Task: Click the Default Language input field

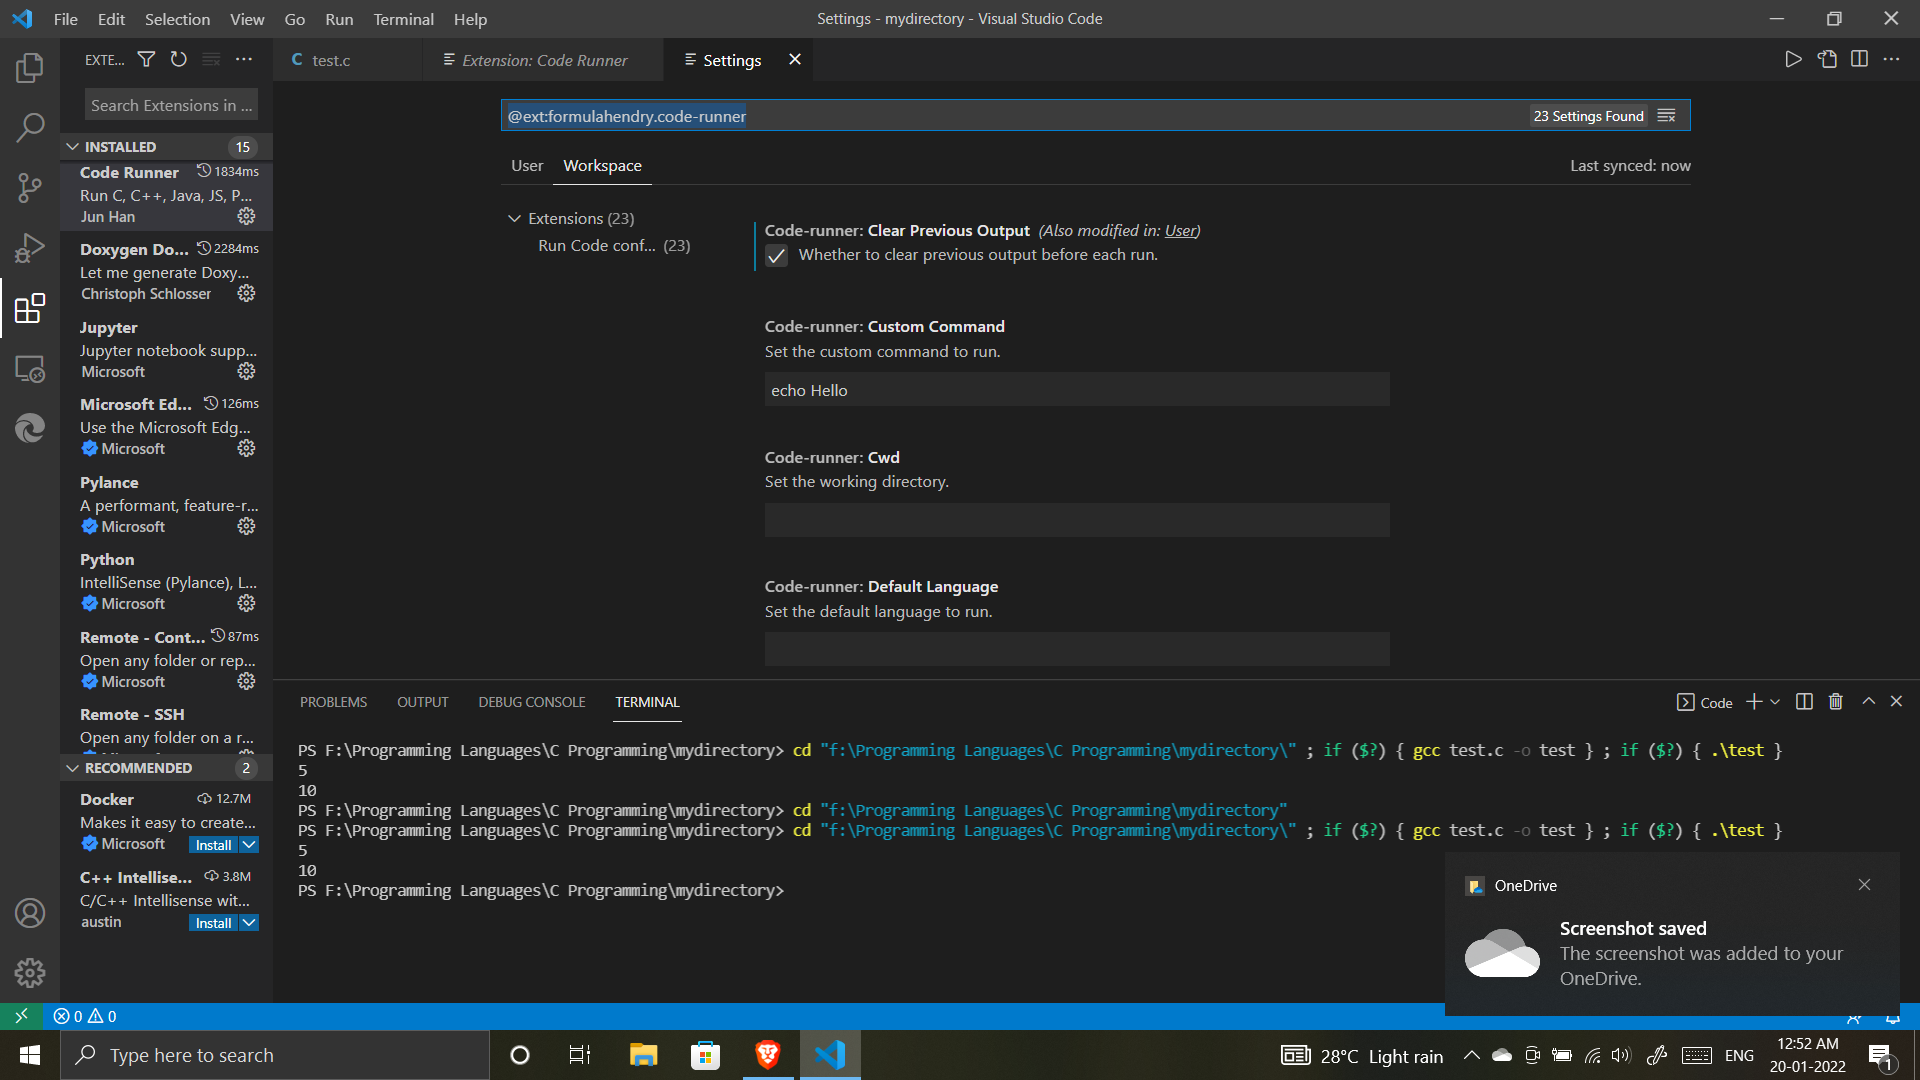Action: (1077, 649)
